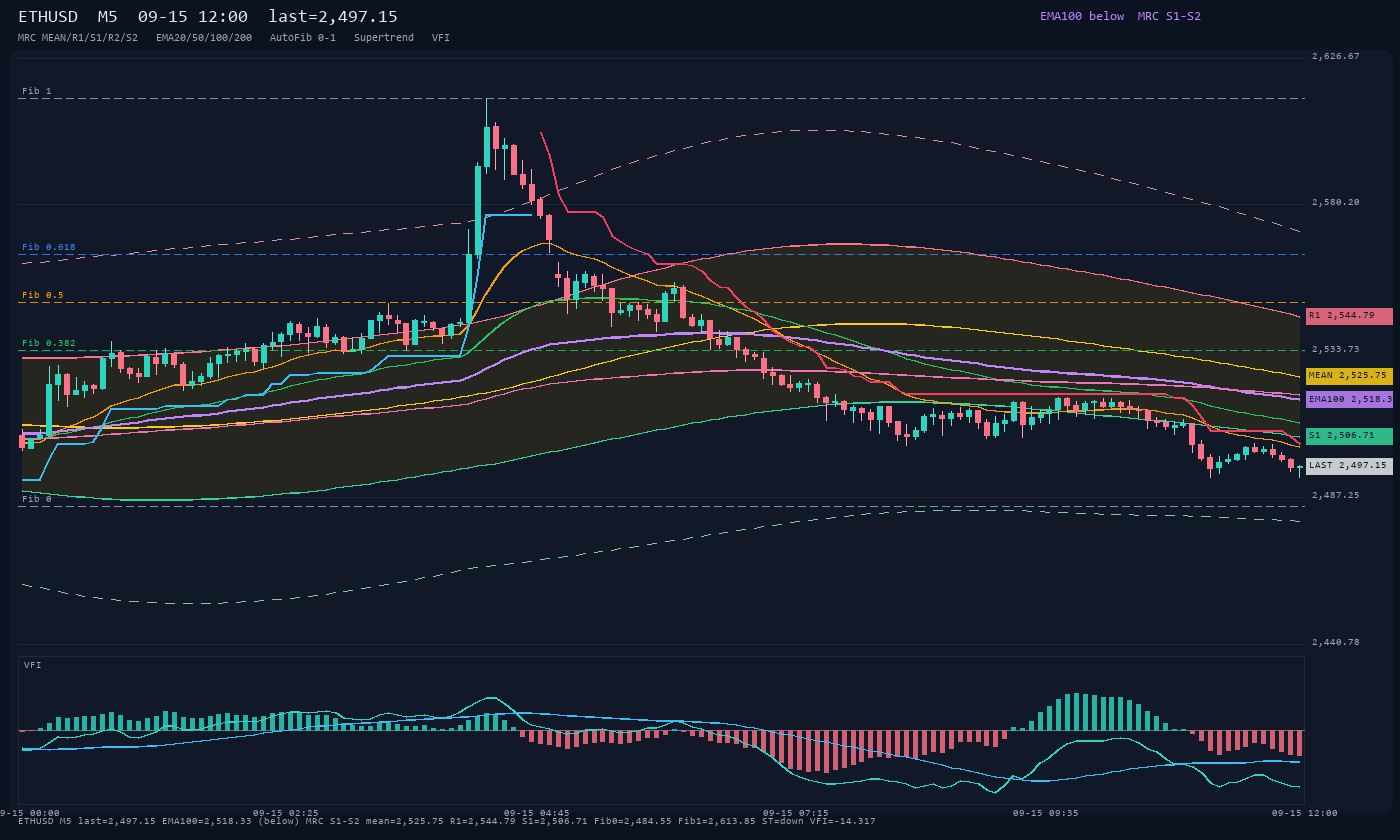The image size is (1400, 840).
Task: Click the '09-15 02:25' time axis label
Action: coord(286,813)
